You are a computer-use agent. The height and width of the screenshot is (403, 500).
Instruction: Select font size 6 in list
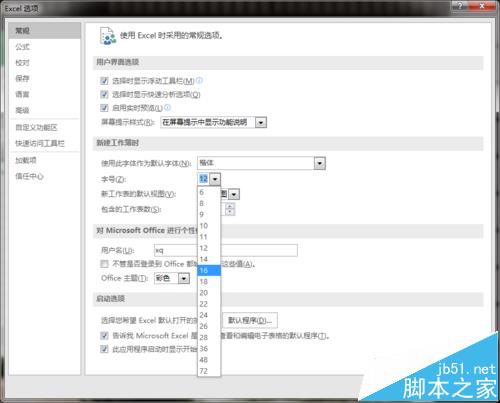coord(209,192)
